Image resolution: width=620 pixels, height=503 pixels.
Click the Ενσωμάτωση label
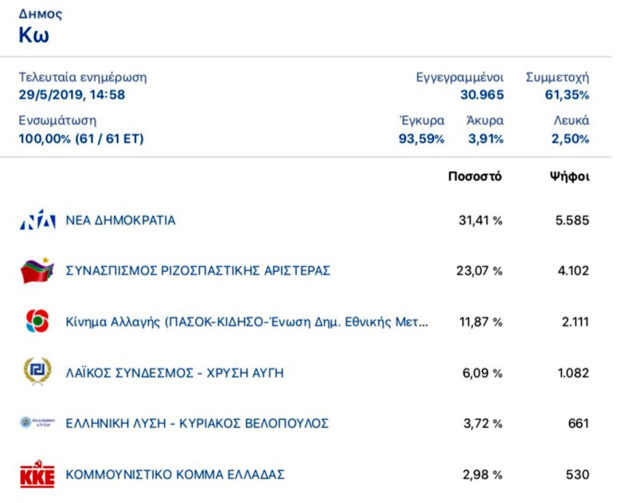tap(57, 121)
